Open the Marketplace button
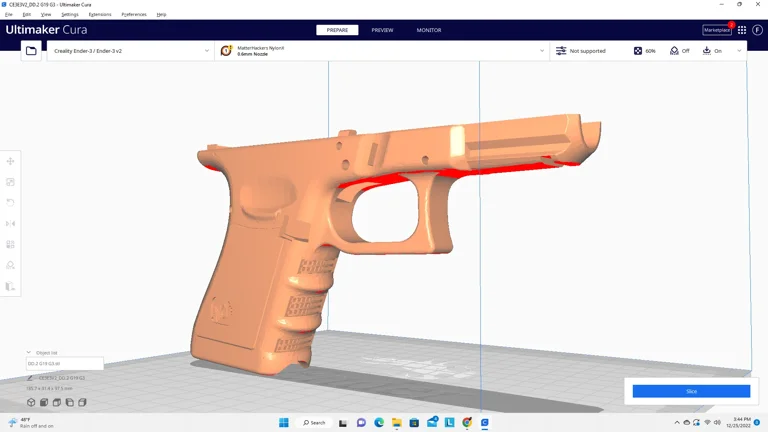Viewport: 768px width, 432px height. pos(717,30)
